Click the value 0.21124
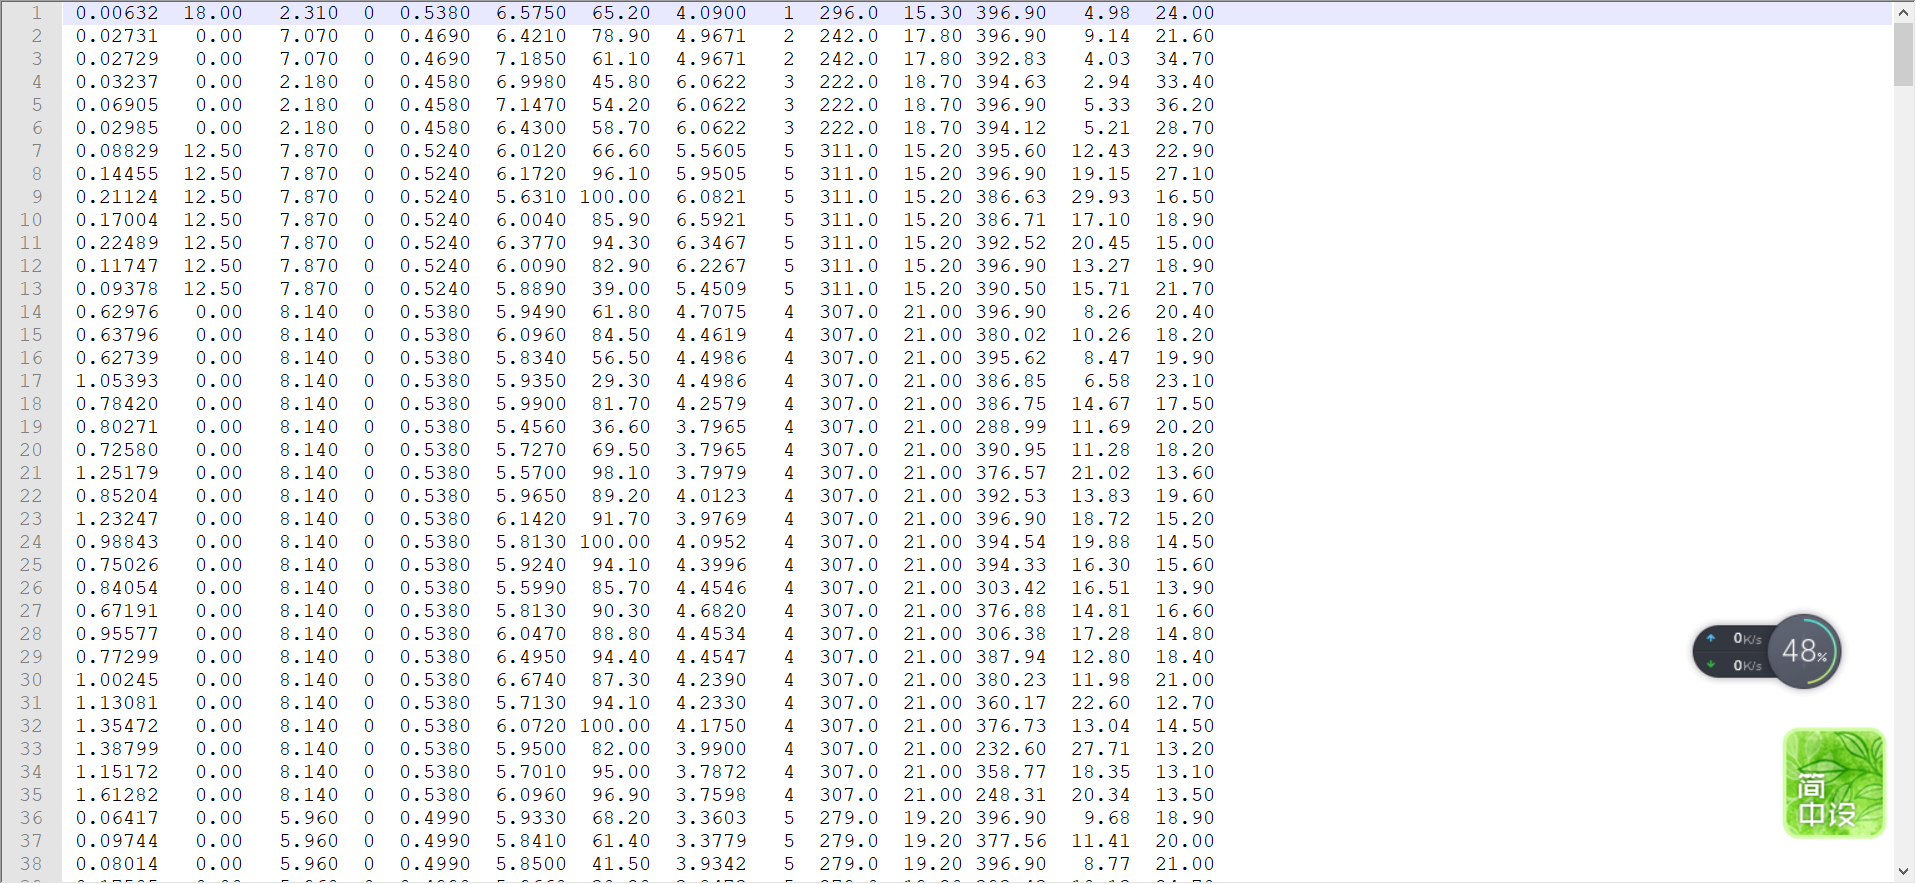 [x=117, y=197]
